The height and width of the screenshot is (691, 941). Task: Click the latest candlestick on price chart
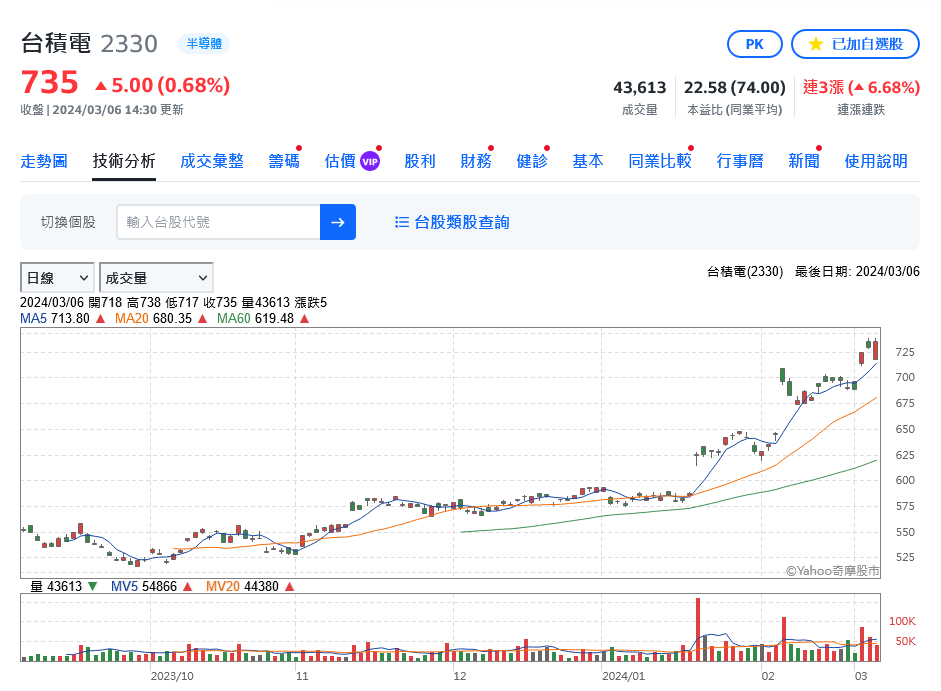(x=876, y=349)
